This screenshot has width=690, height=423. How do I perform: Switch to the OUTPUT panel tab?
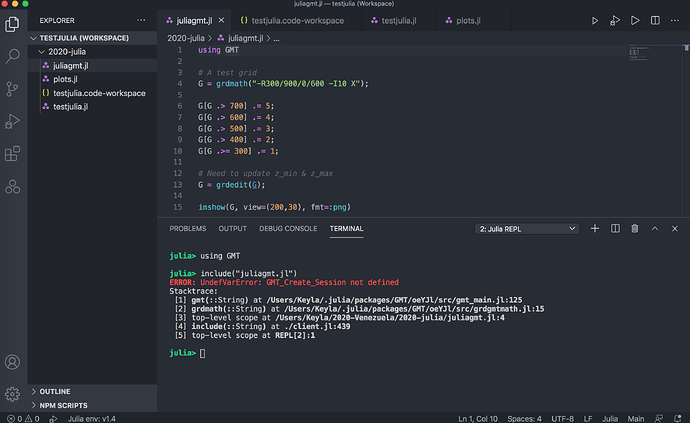click(232, 228)
